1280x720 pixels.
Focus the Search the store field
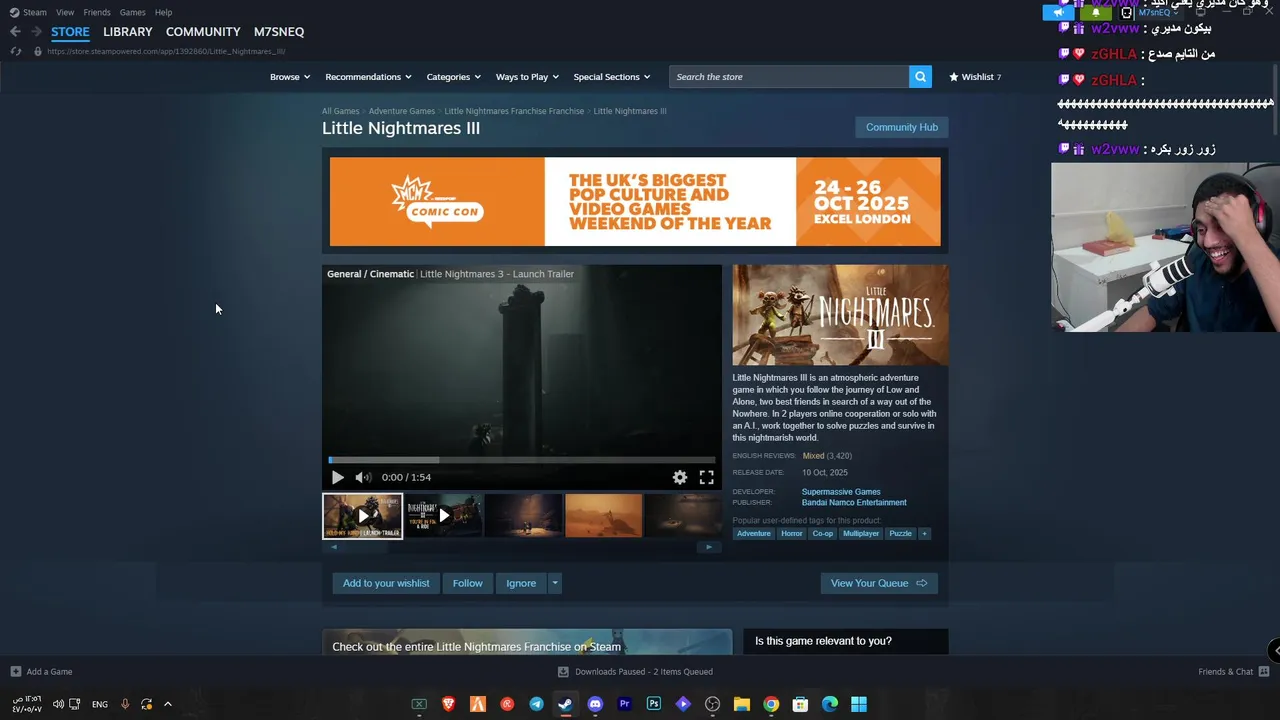click(789, 77)
